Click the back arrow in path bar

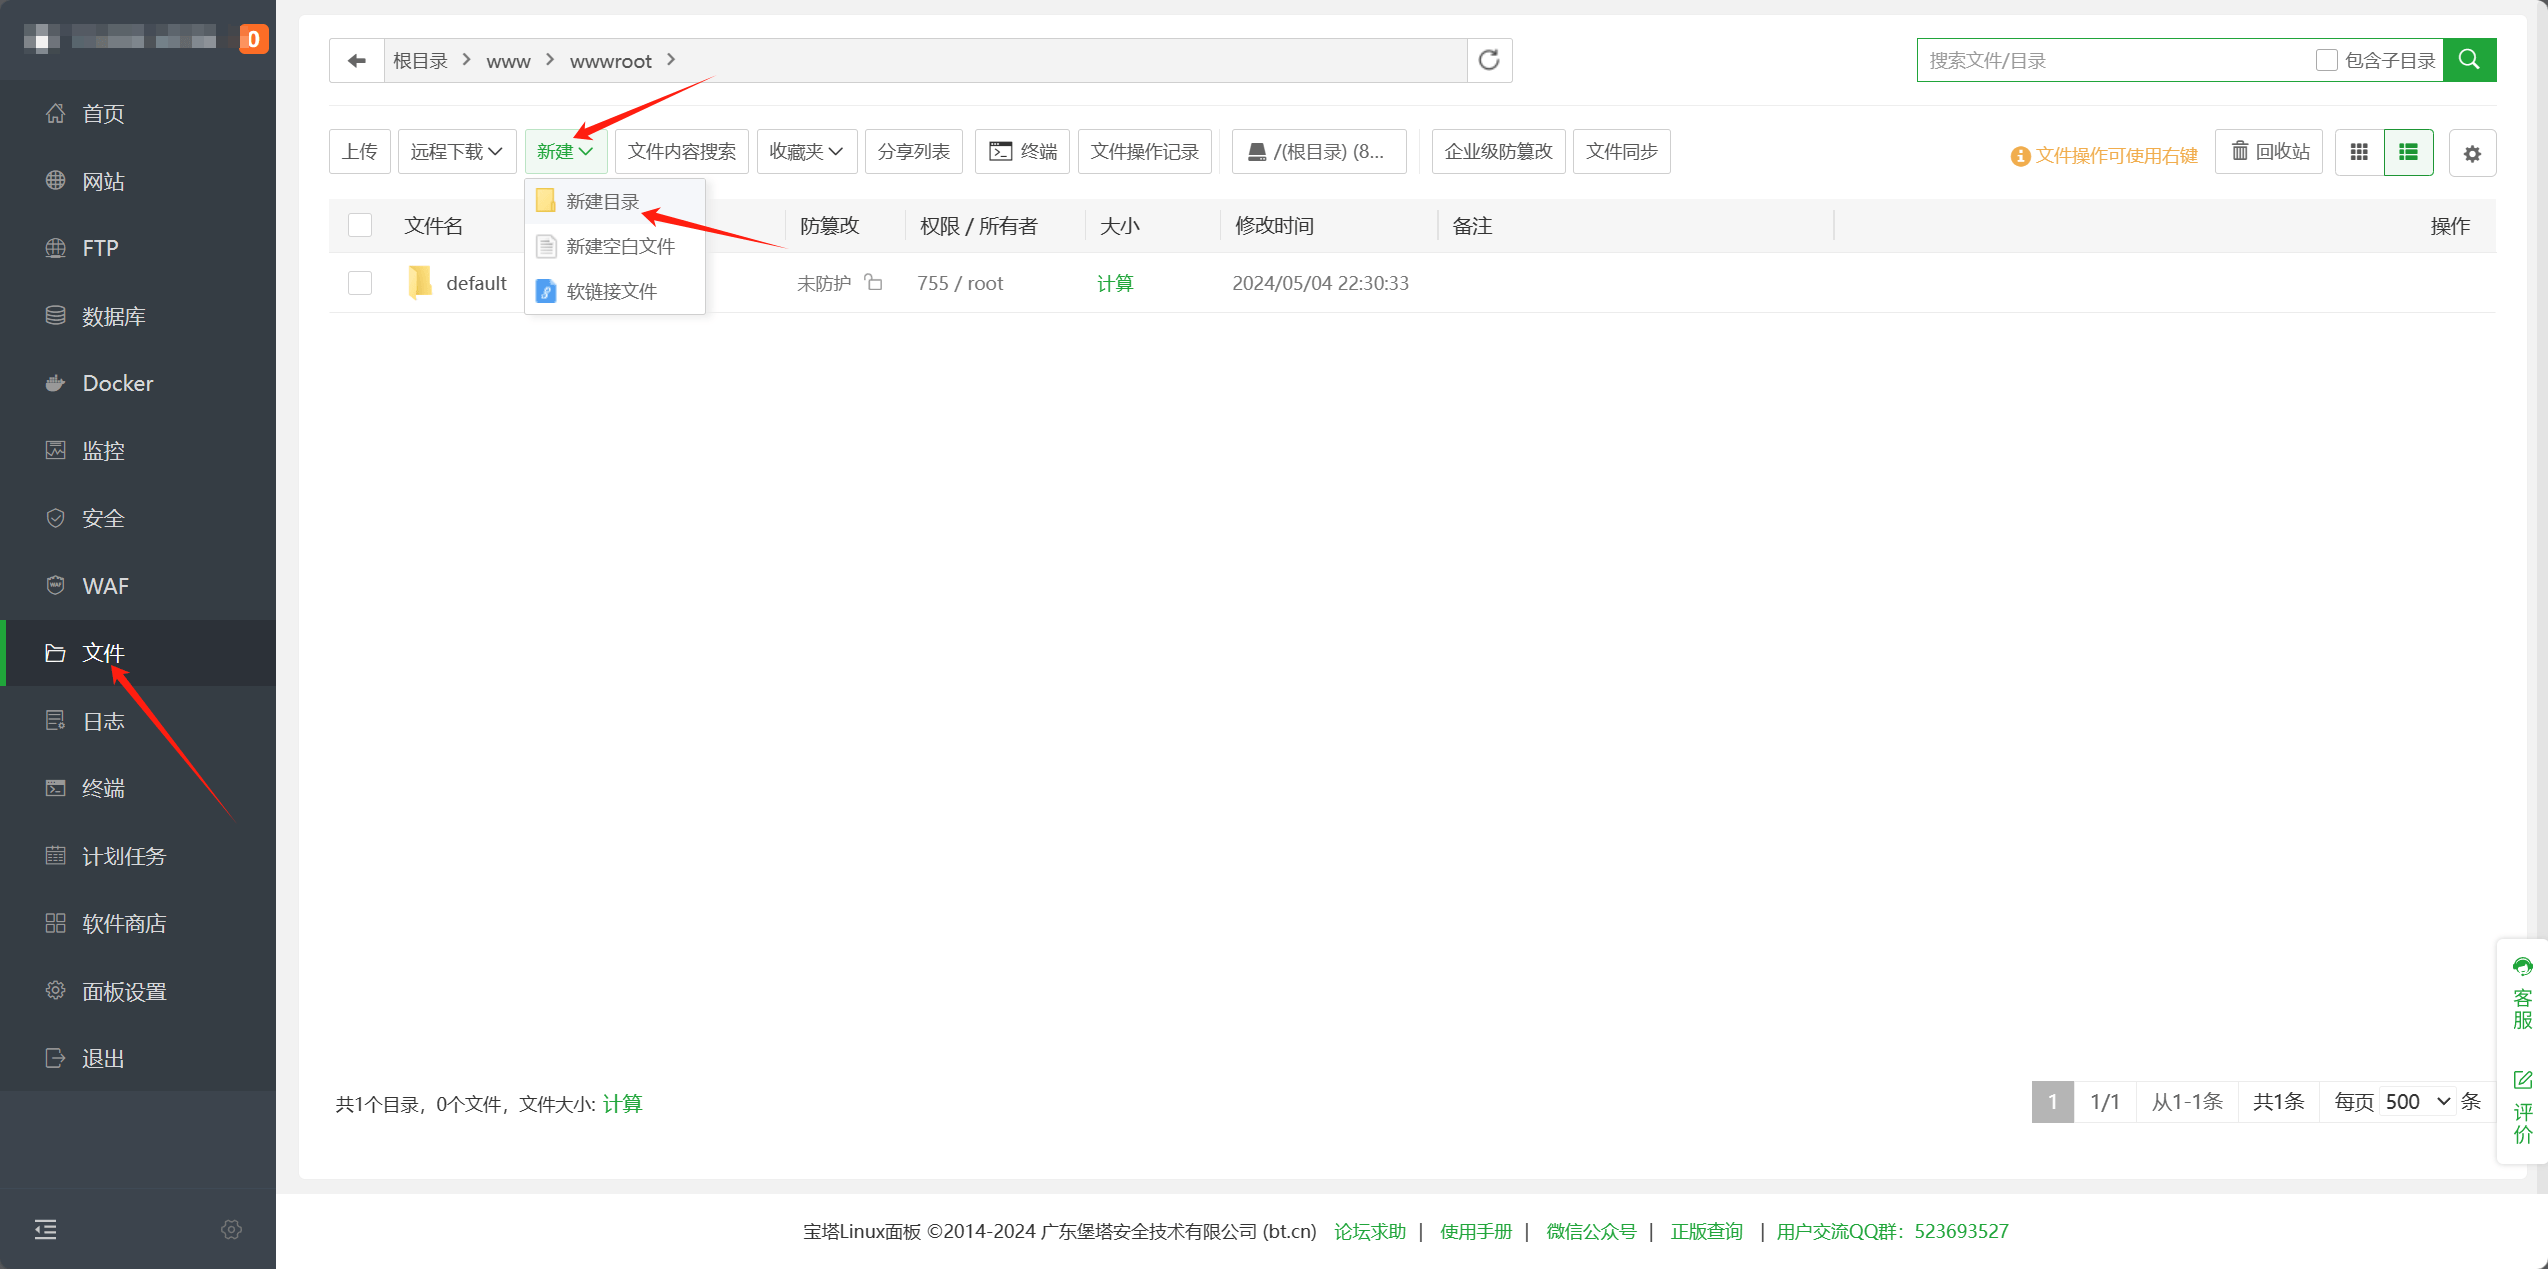click(357, 61)
